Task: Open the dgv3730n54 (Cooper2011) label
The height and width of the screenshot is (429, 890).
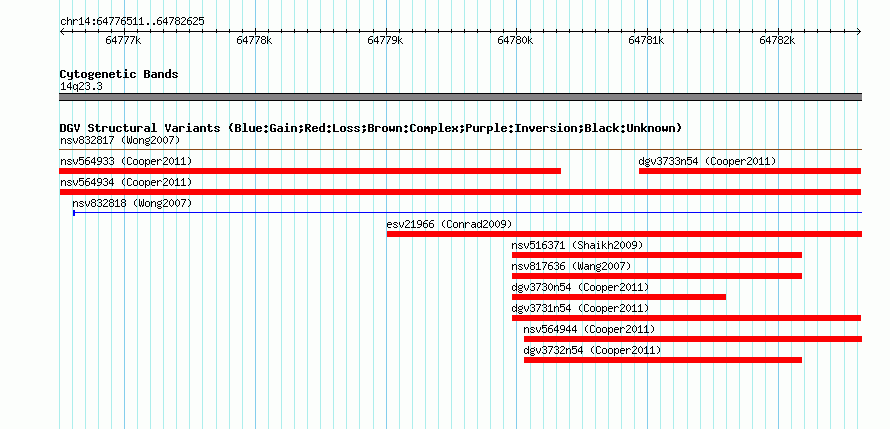Action: click(580, 287)
